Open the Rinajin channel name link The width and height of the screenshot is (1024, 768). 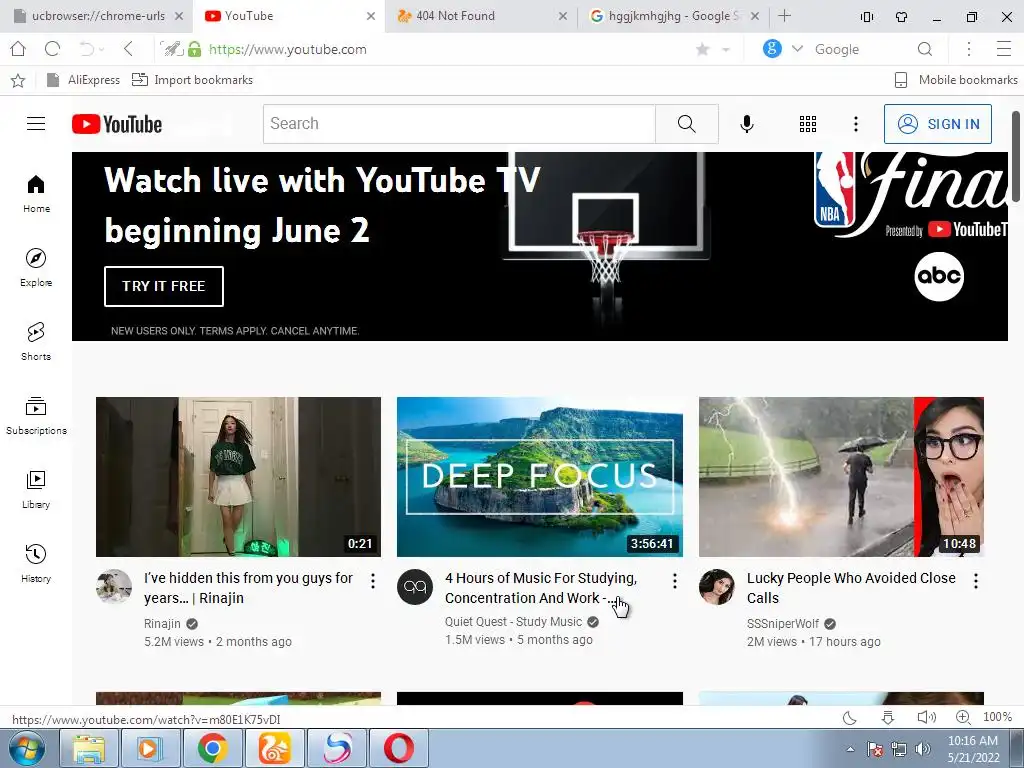click(x=162, y=624)
